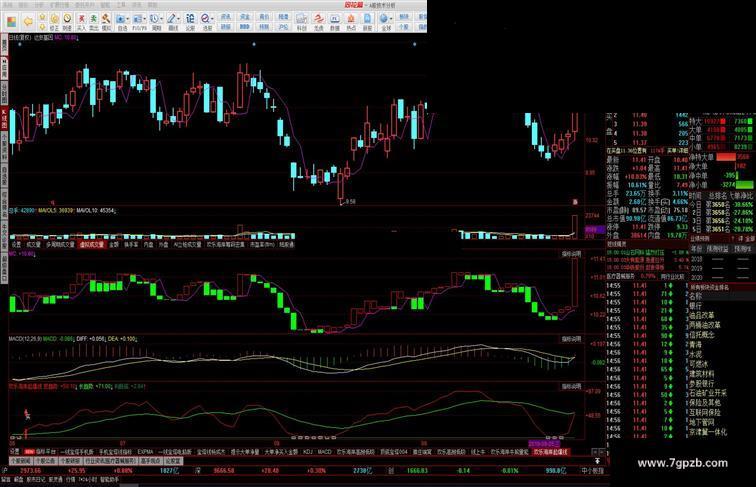Select the highlighted 虚拟成交量 tab

coord(92,244)
